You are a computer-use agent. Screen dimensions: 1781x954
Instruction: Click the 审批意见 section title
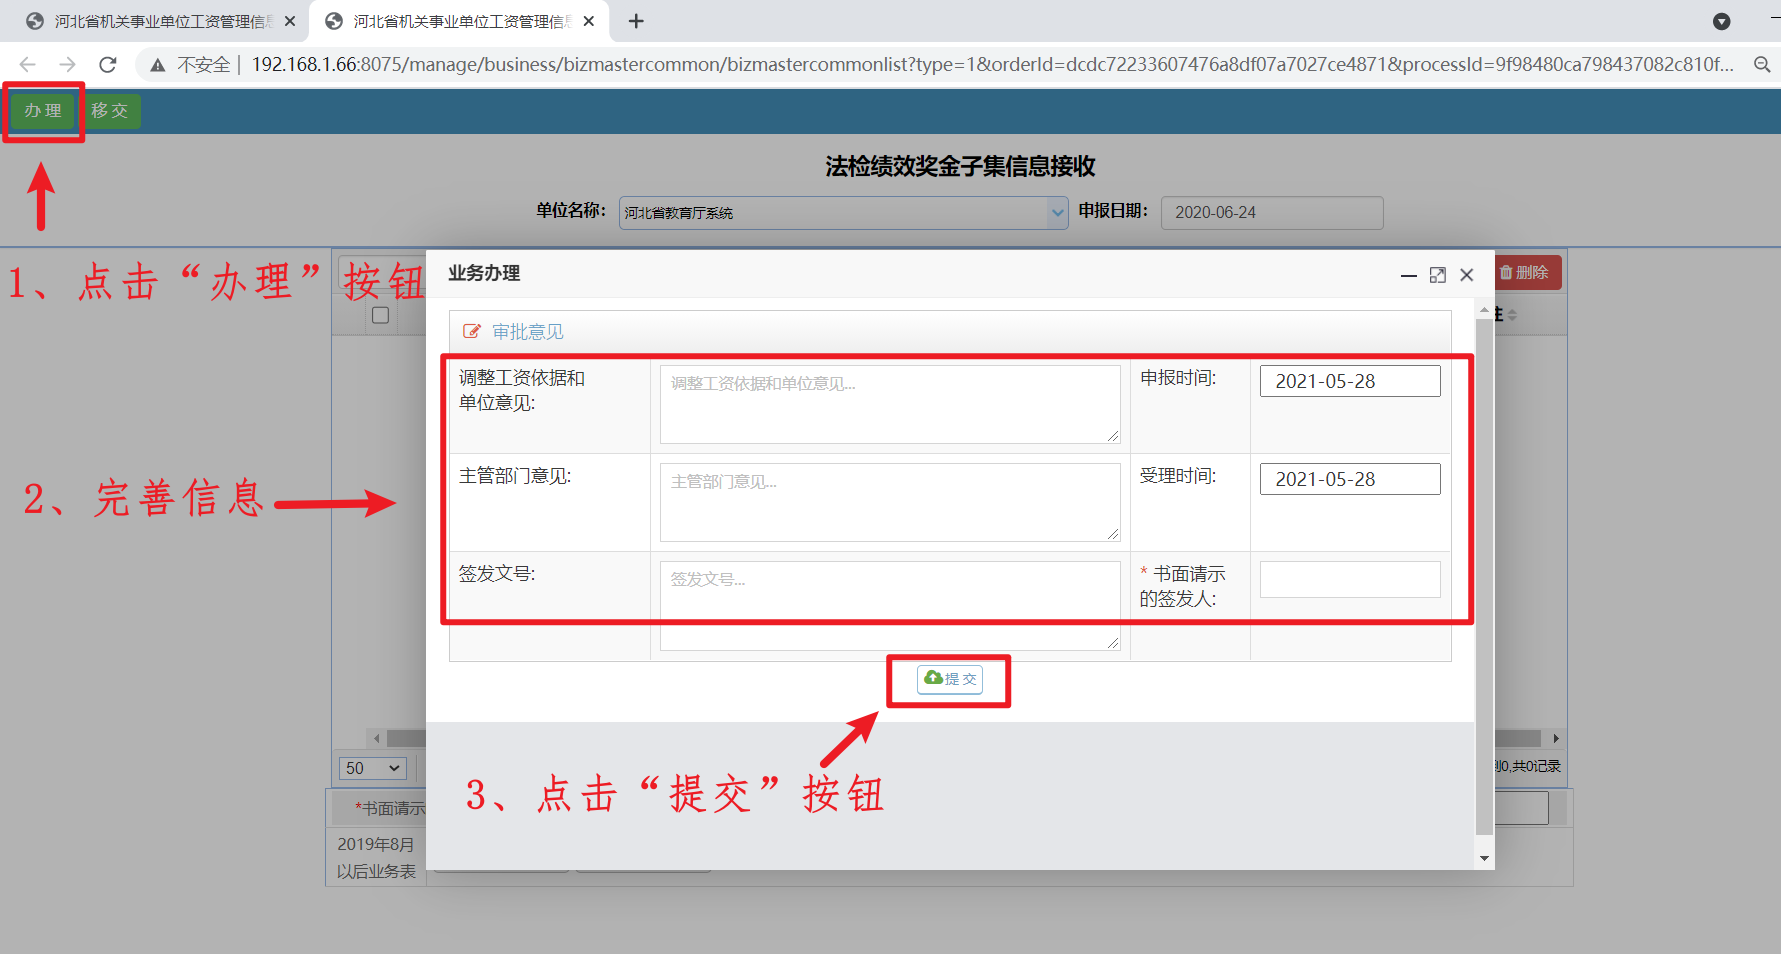click(x=528, y=331)
